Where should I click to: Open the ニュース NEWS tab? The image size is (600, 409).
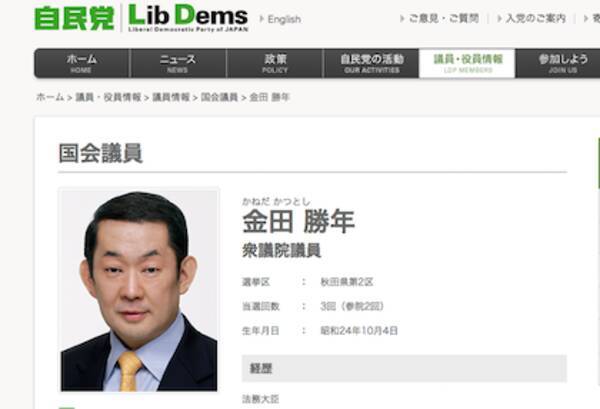pyautogui.click(x=178, y=64)
